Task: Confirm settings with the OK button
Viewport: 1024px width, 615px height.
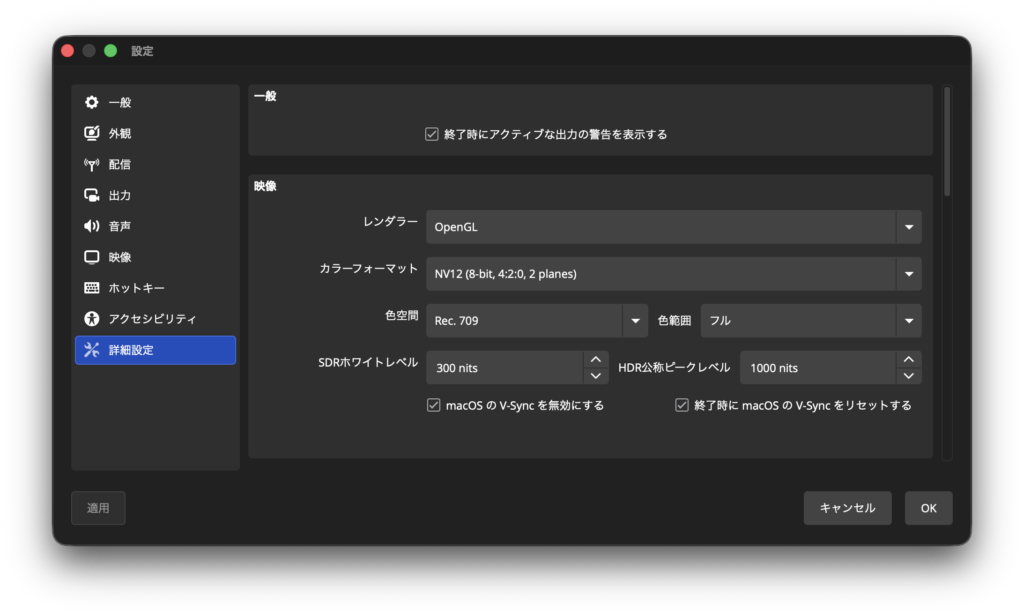Action: tap(928, 508)
